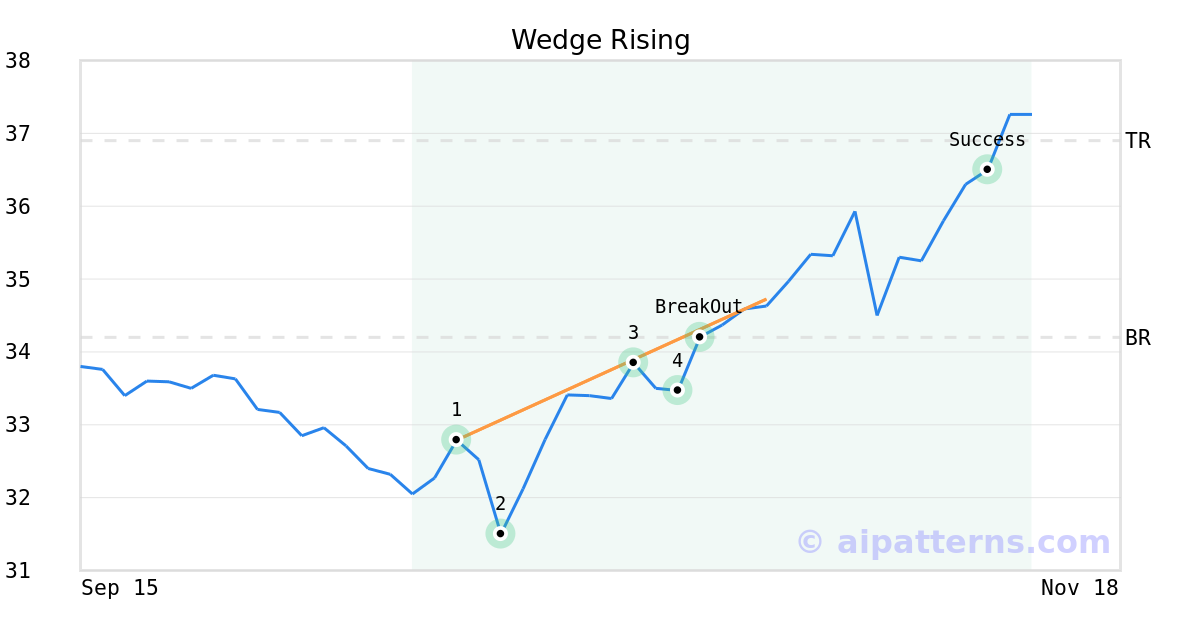
Task: Click the 37 value on the price axis
Action: pos(18,134)
